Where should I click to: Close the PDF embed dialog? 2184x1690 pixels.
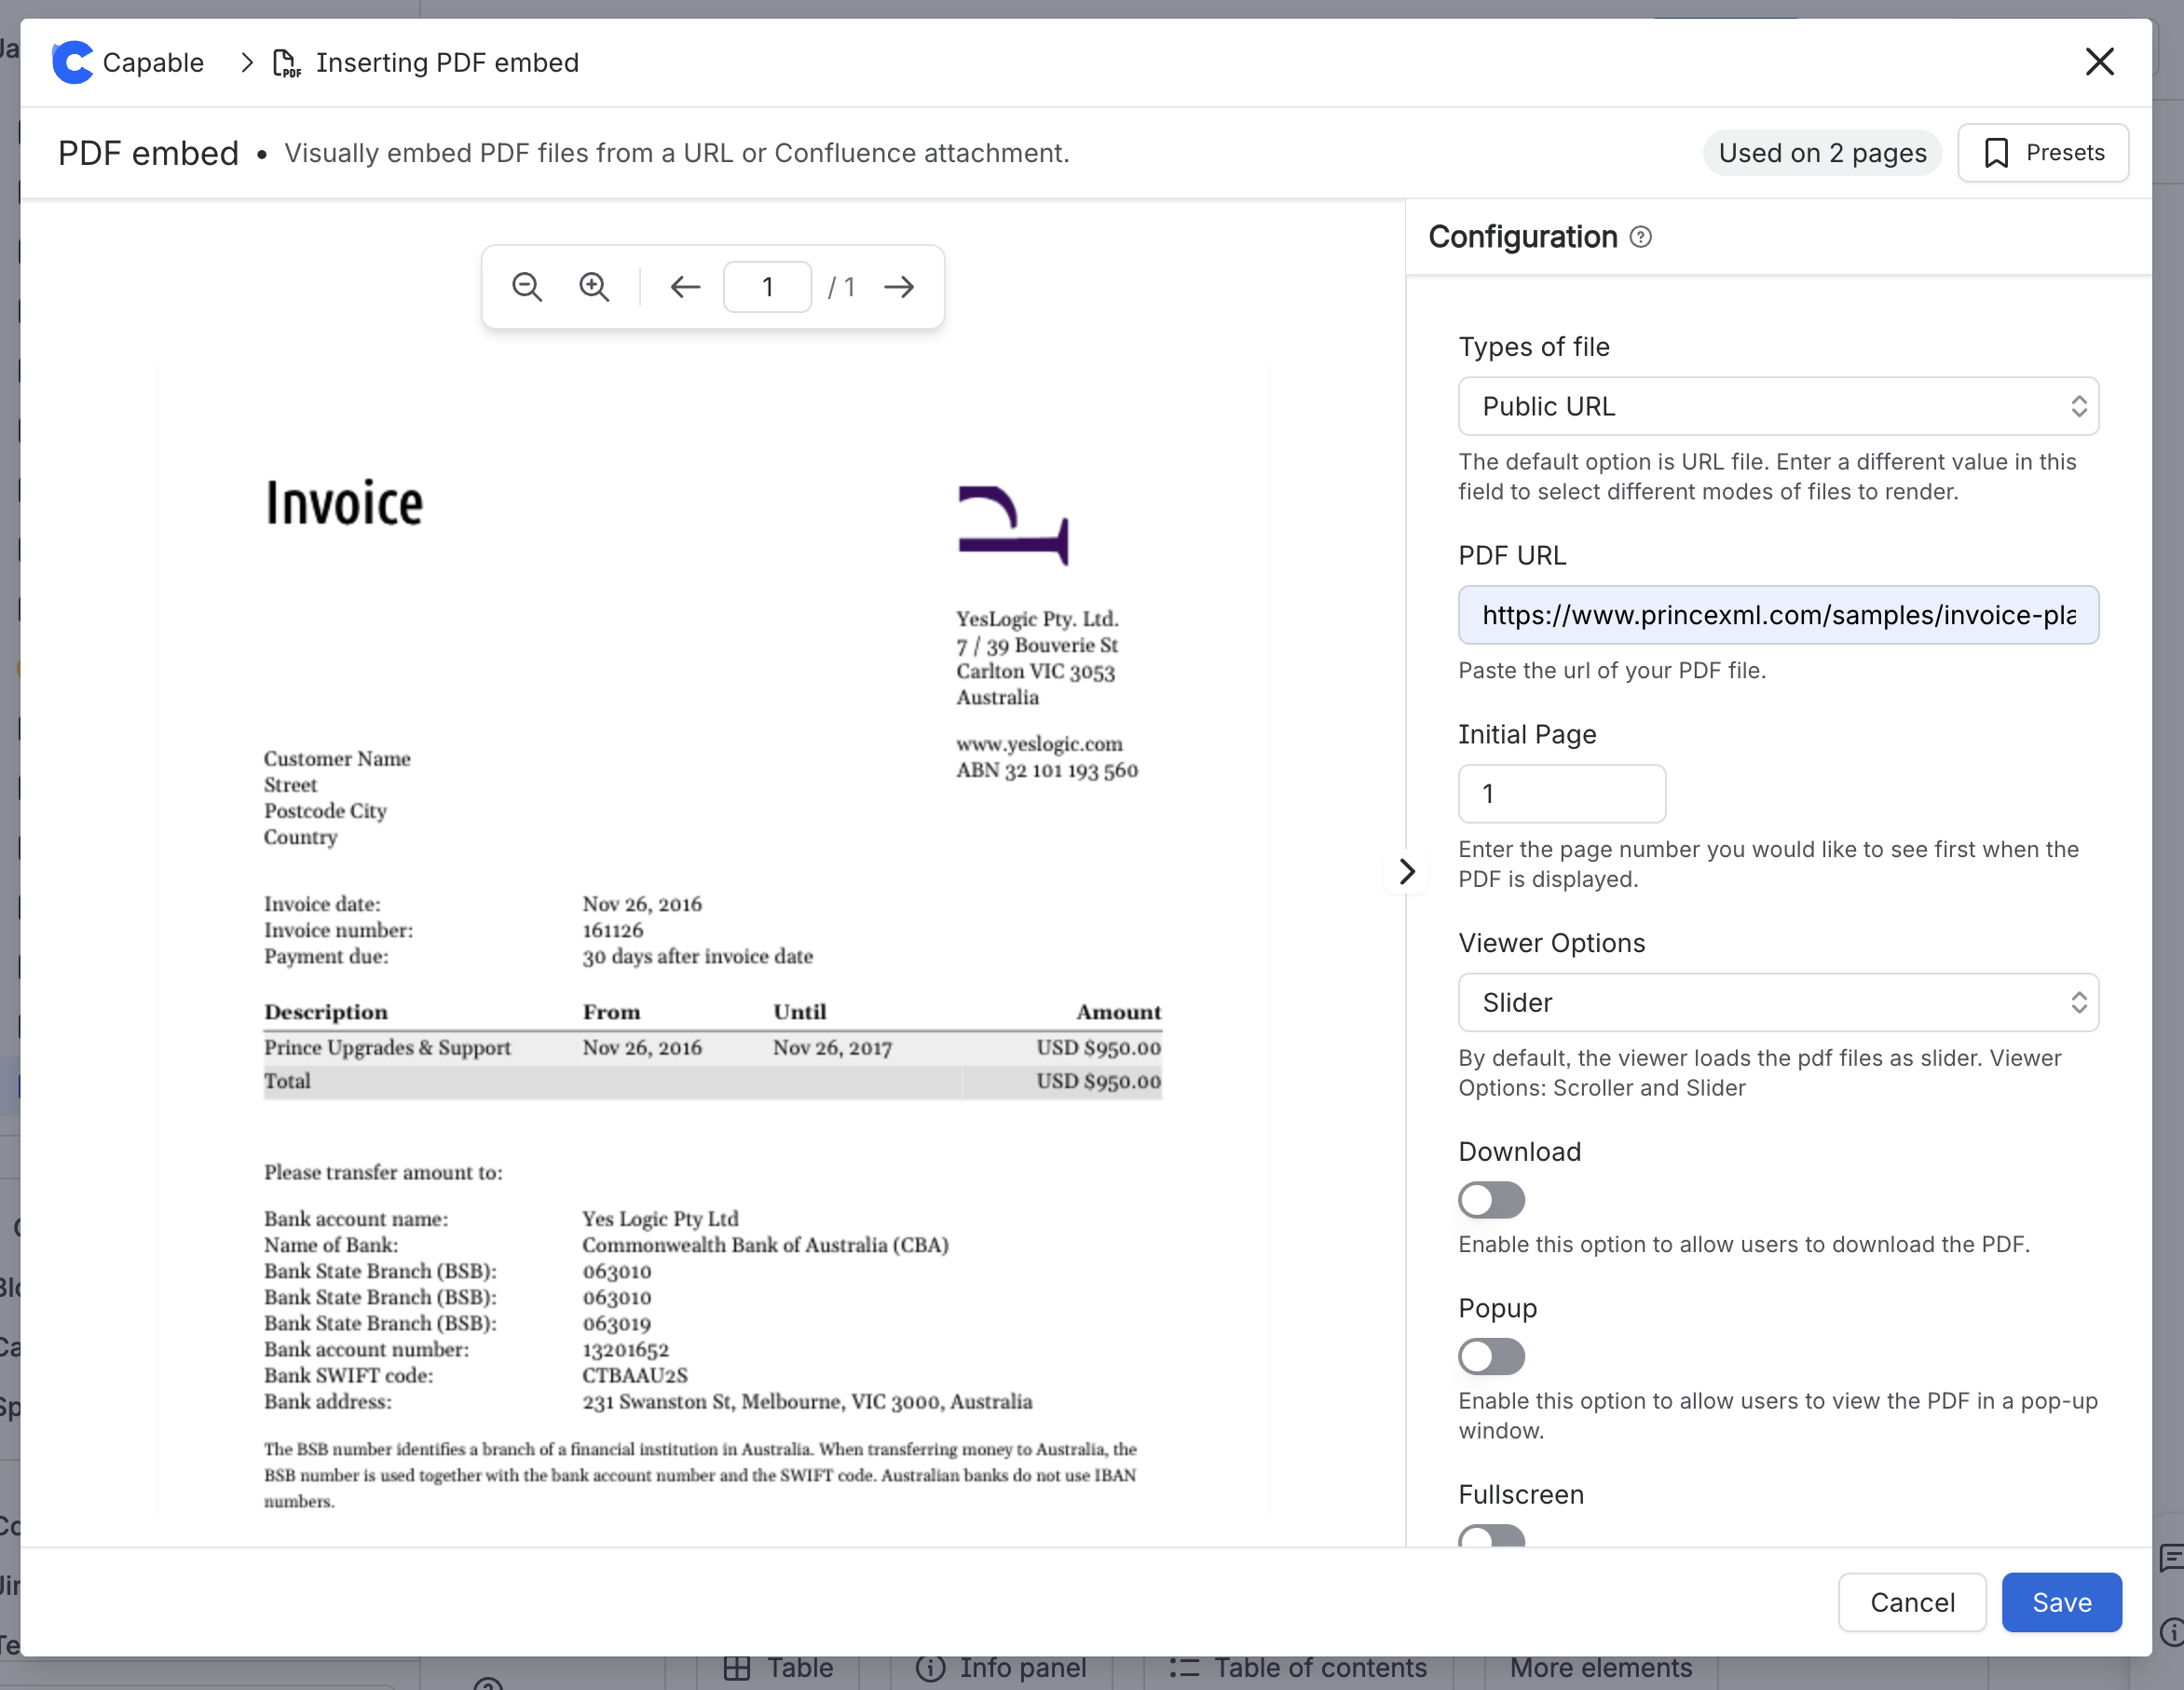coord(2099,62)
